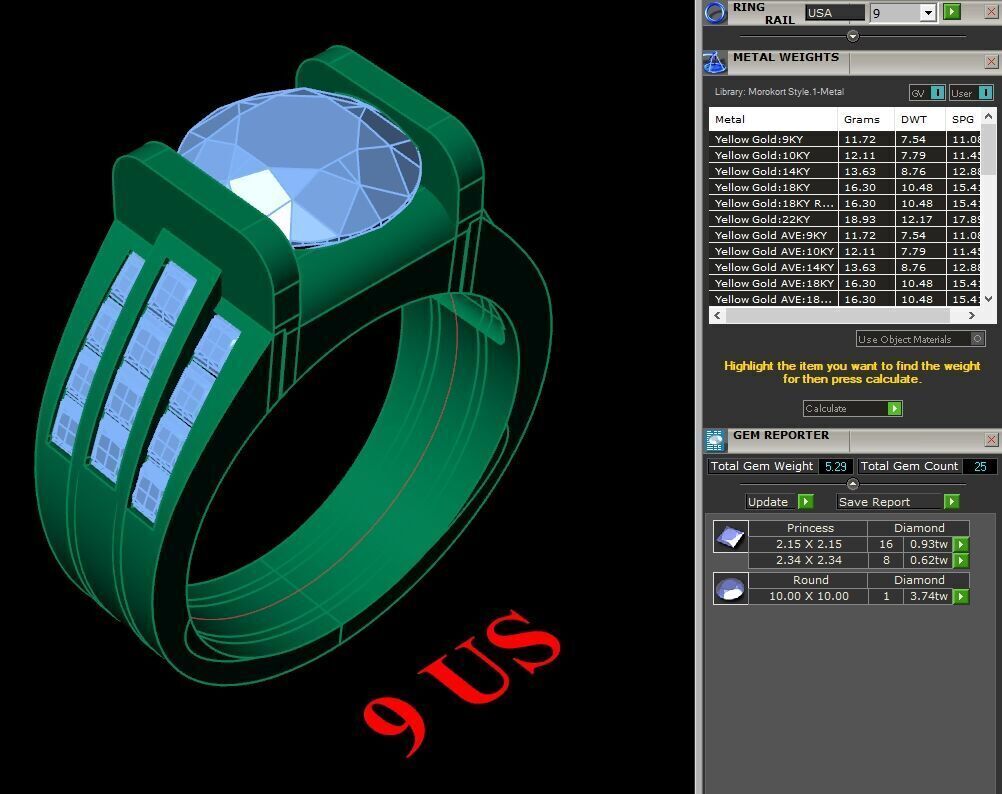Click the 2.34 X 2.34 size cell
This screenshot has width=1002, height=794.
point(808,560)
